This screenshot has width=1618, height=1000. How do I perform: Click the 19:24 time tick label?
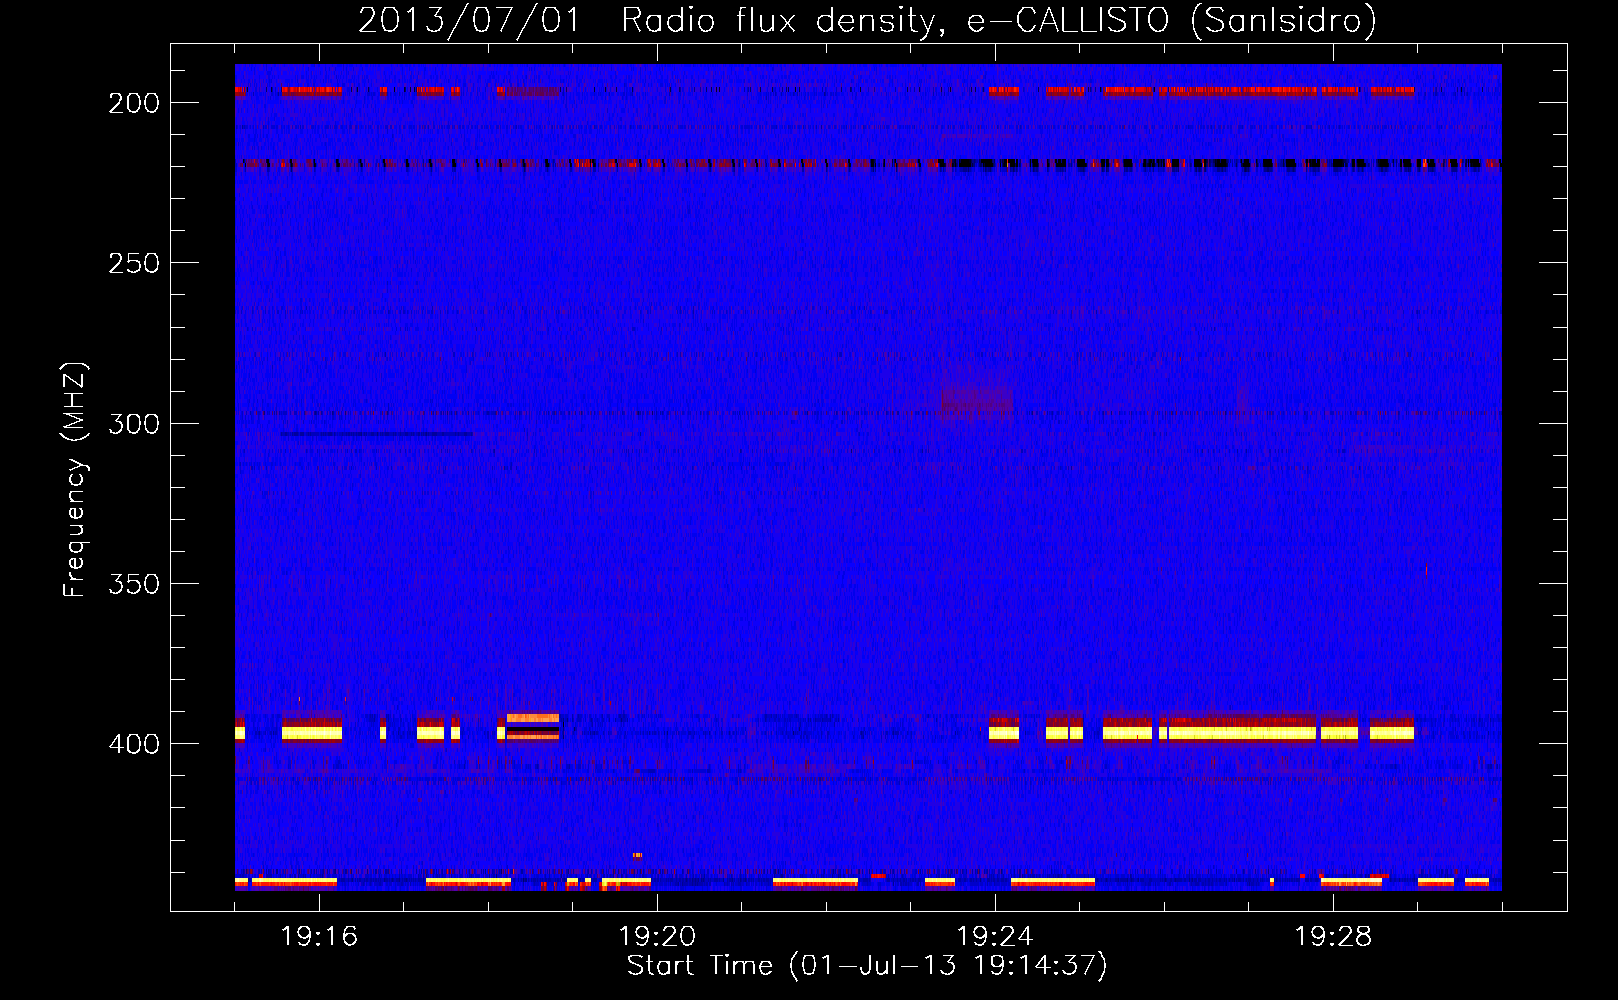coord(995,937)
